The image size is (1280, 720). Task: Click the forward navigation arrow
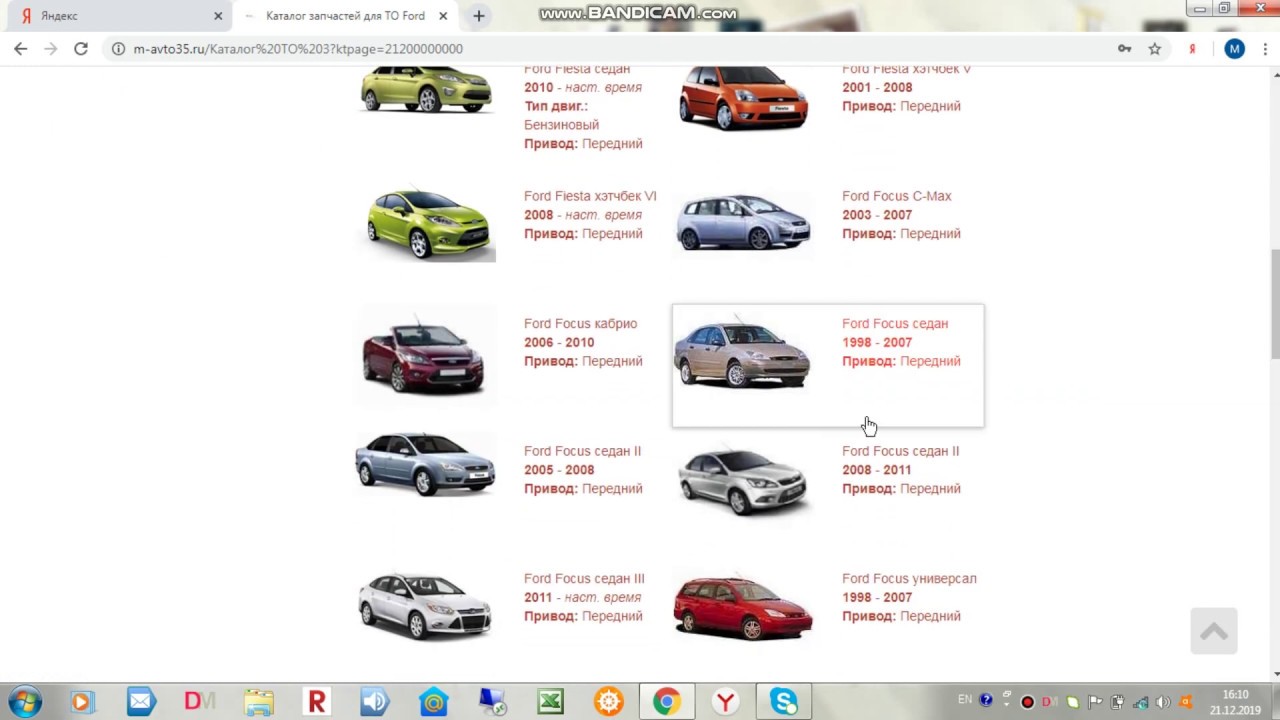click(x=51, y=48)
